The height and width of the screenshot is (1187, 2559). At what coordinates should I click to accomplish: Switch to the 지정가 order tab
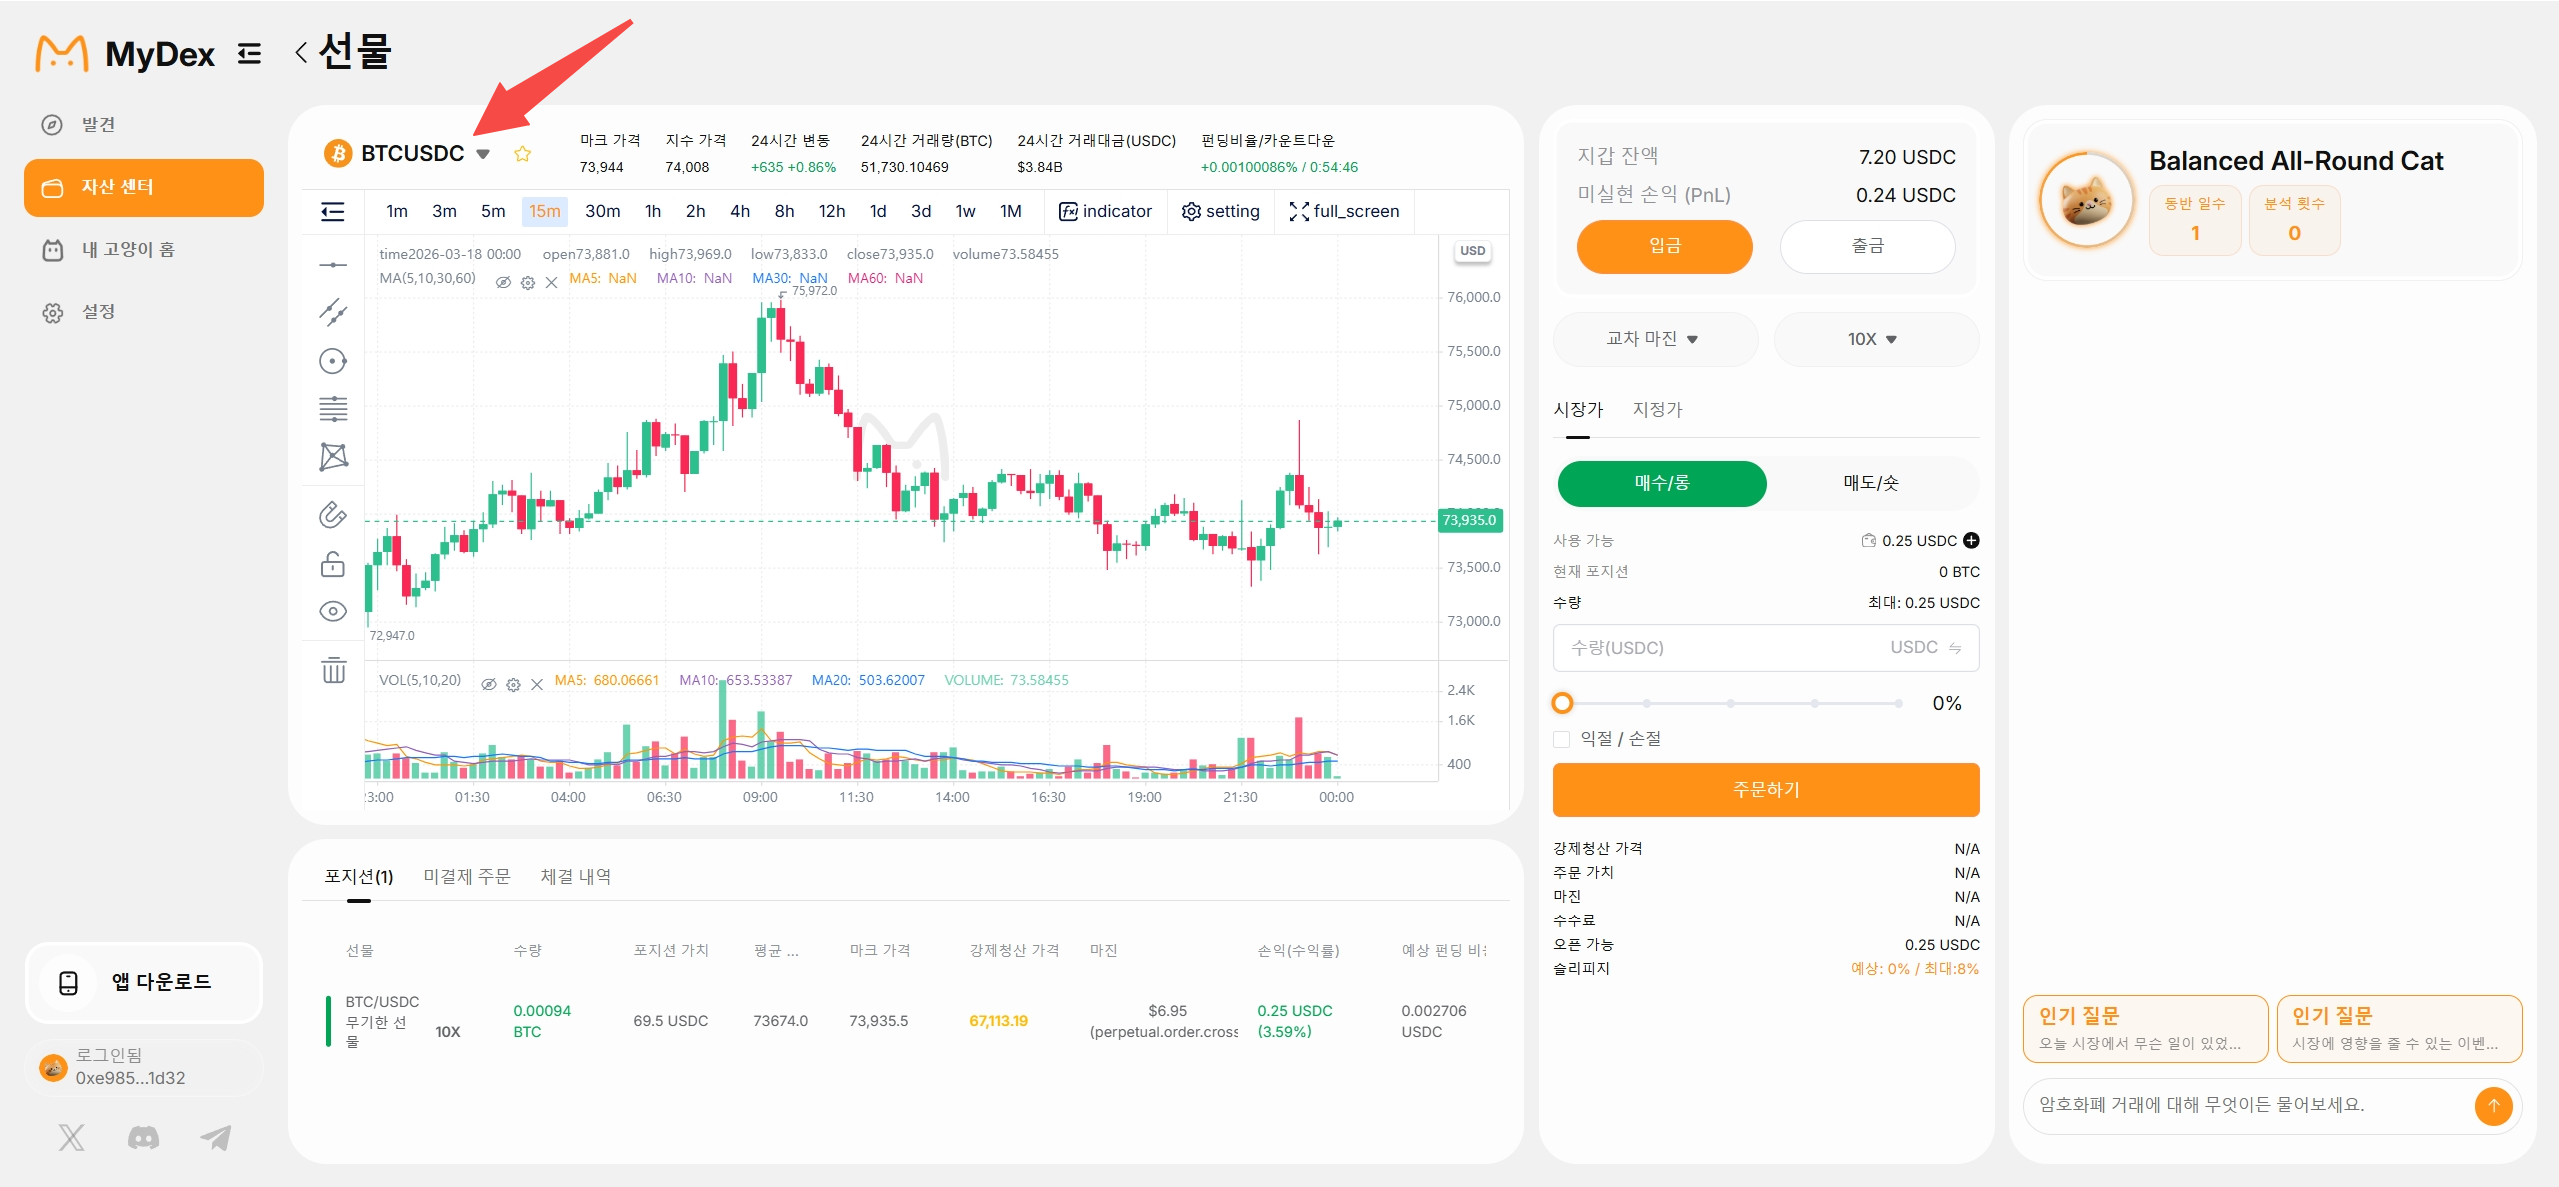(1658, 410)
